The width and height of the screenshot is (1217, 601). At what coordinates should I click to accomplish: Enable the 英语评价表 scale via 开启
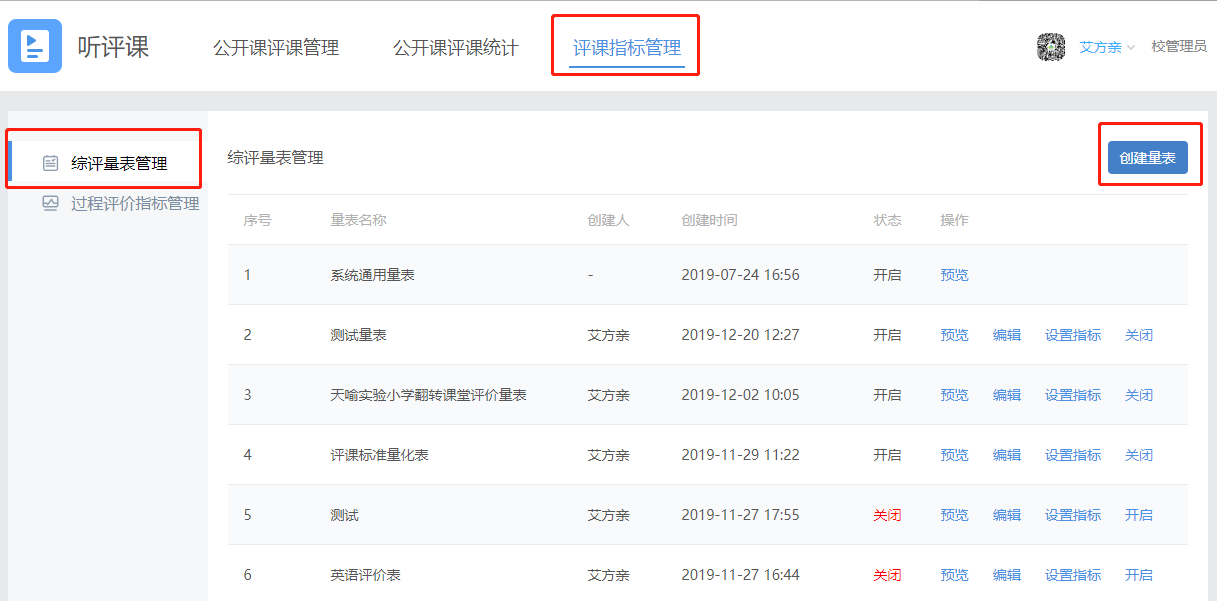coord(1138,575)
